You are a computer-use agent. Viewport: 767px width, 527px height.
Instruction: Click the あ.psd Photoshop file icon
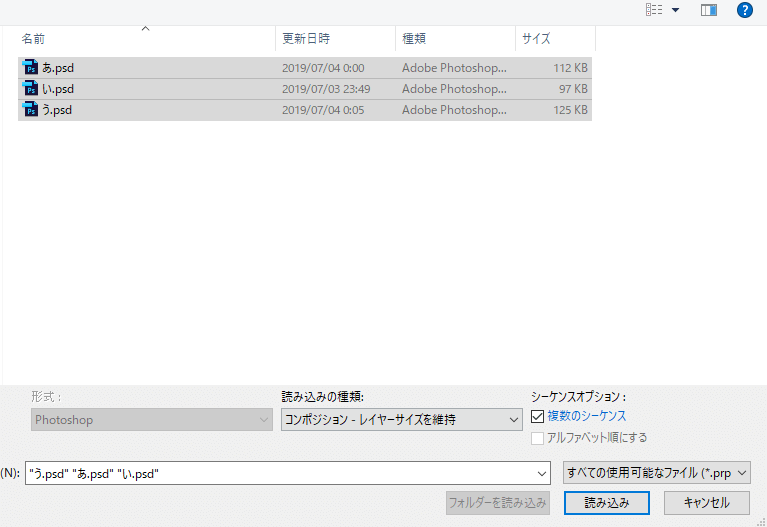click(30, 68)
